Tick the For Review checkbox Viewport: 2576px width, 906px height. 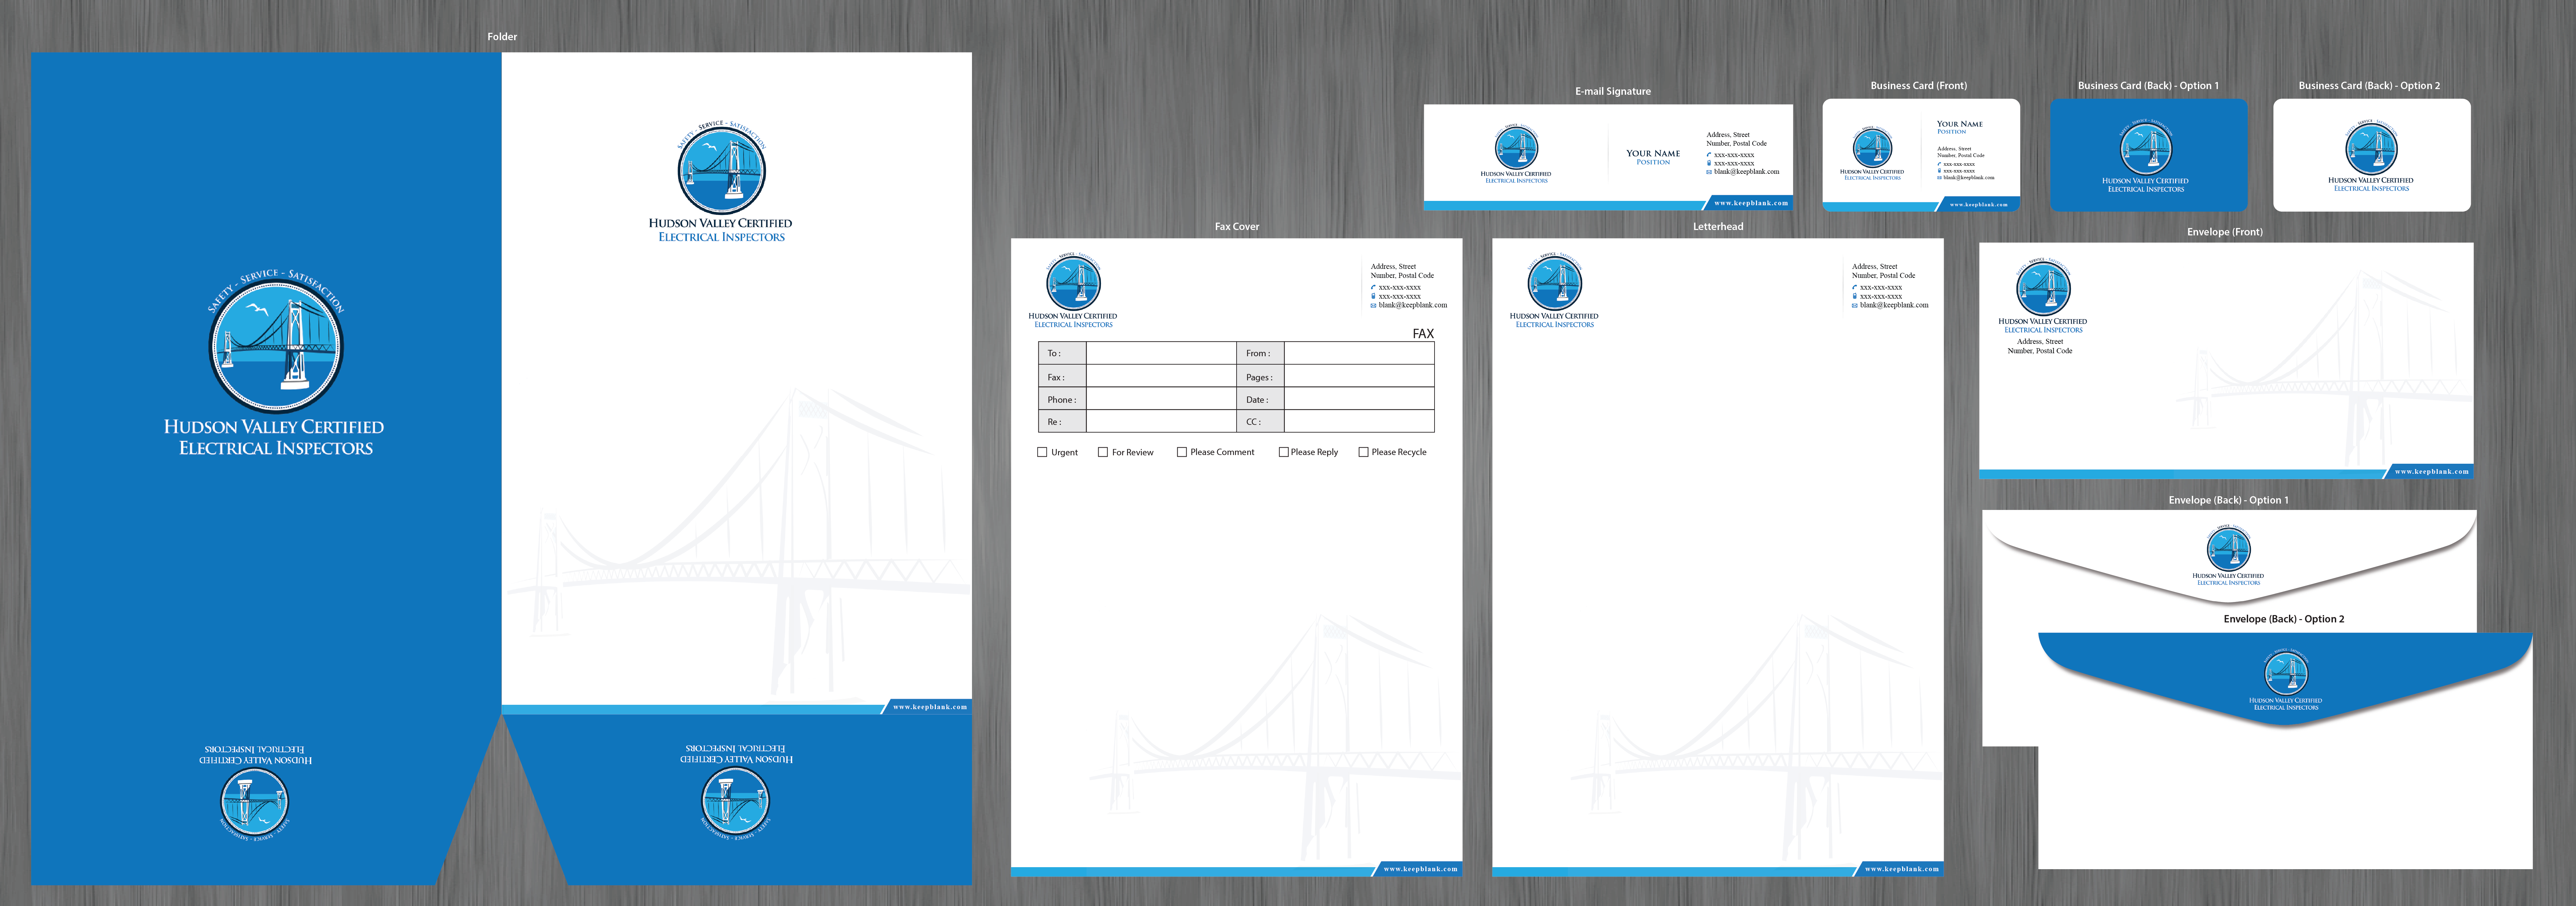(1103, 452)
